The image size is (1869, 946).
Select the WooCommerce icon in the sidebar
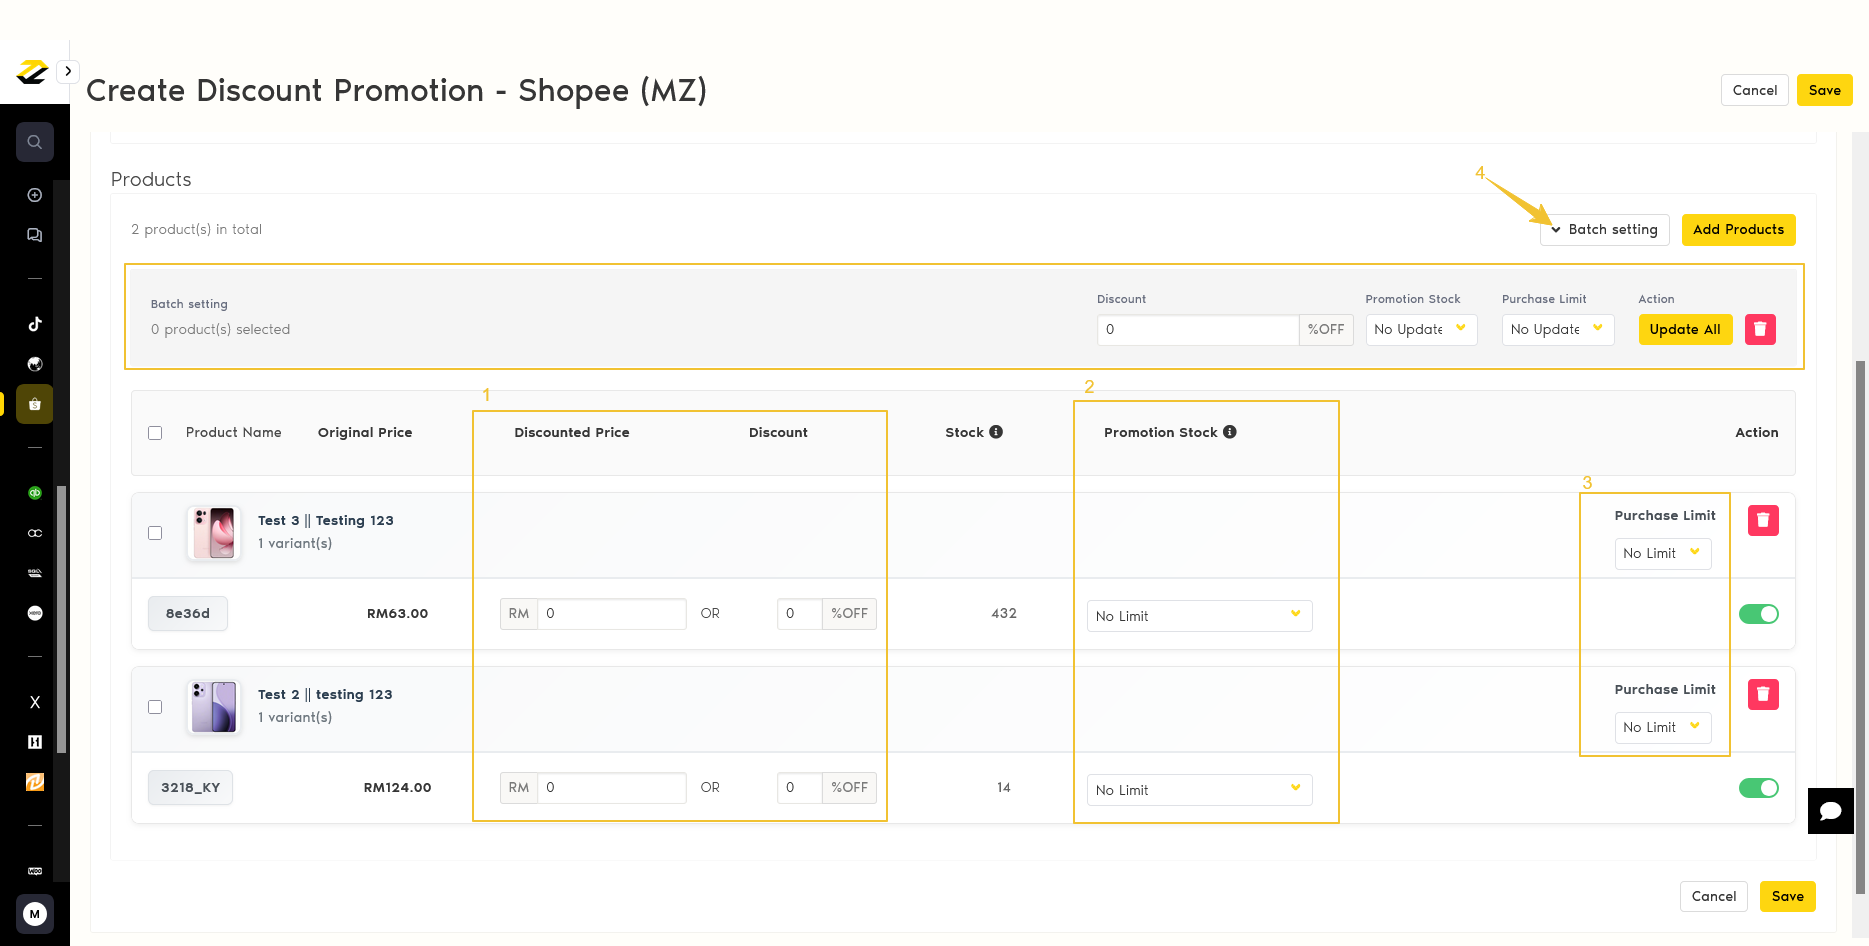pos(34,870)
